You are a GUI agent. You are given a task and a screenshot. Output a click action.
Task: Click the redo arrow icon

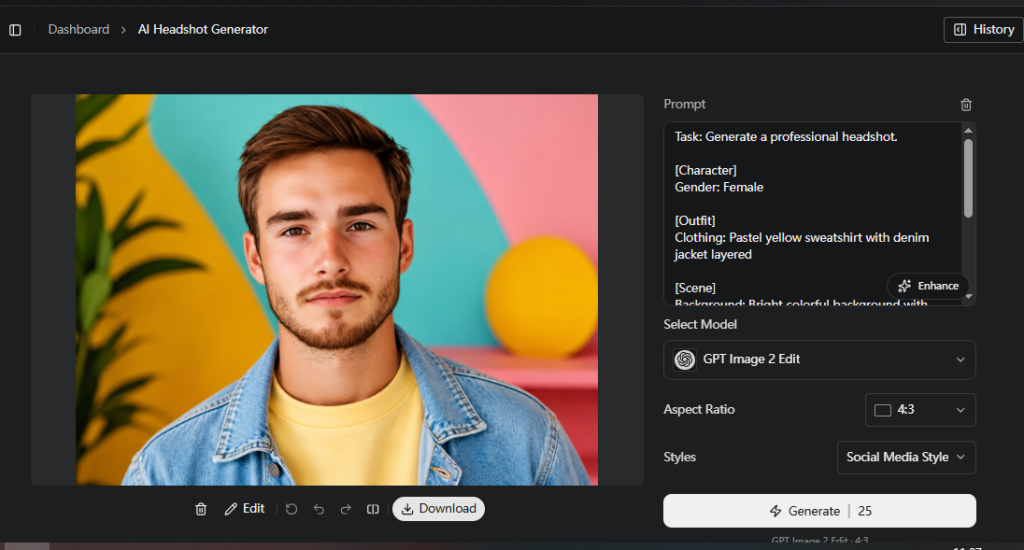(346, 509)
